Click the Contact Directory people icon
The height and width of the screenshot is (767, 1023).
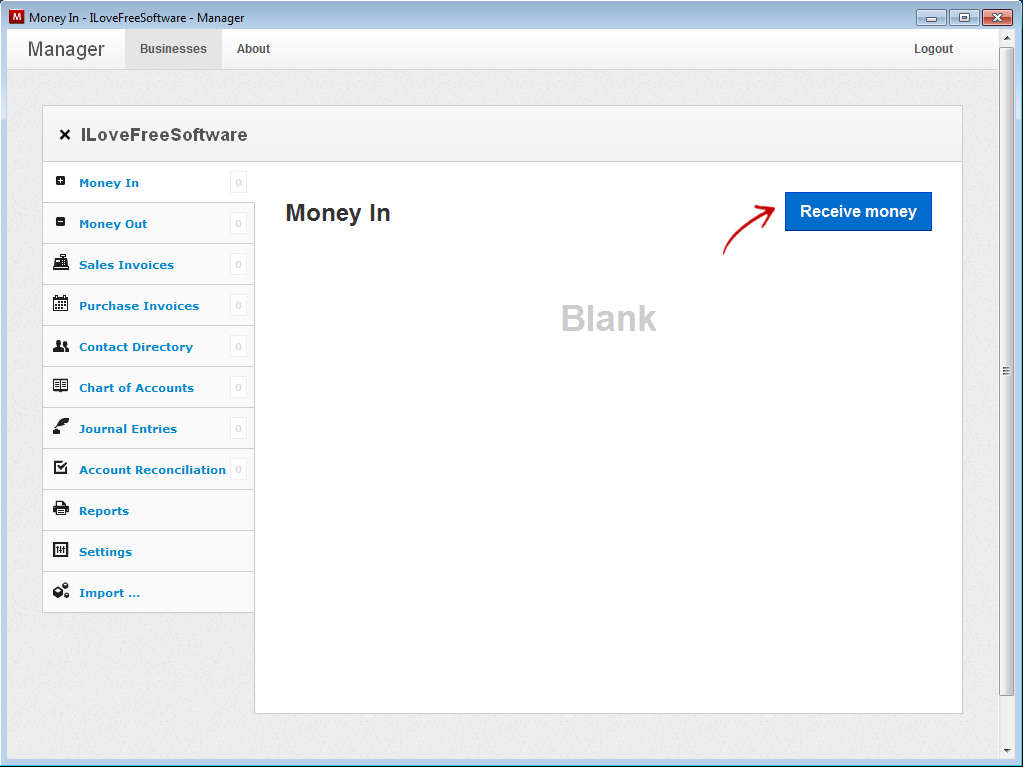61,346
